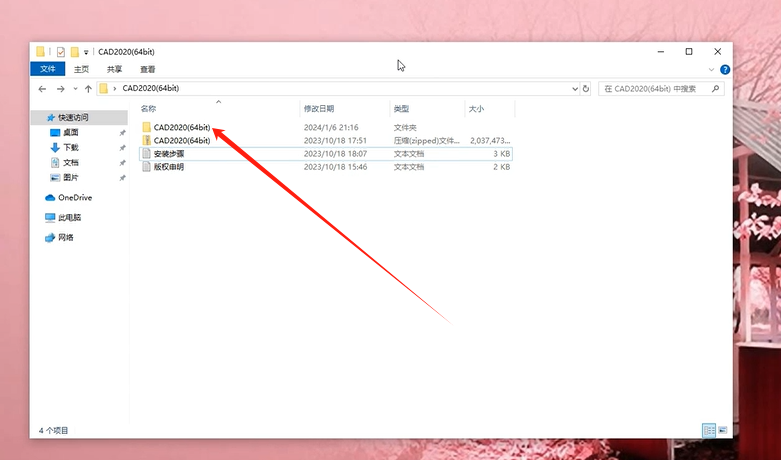Open 下载 in the navigation pane

(70, 147)
